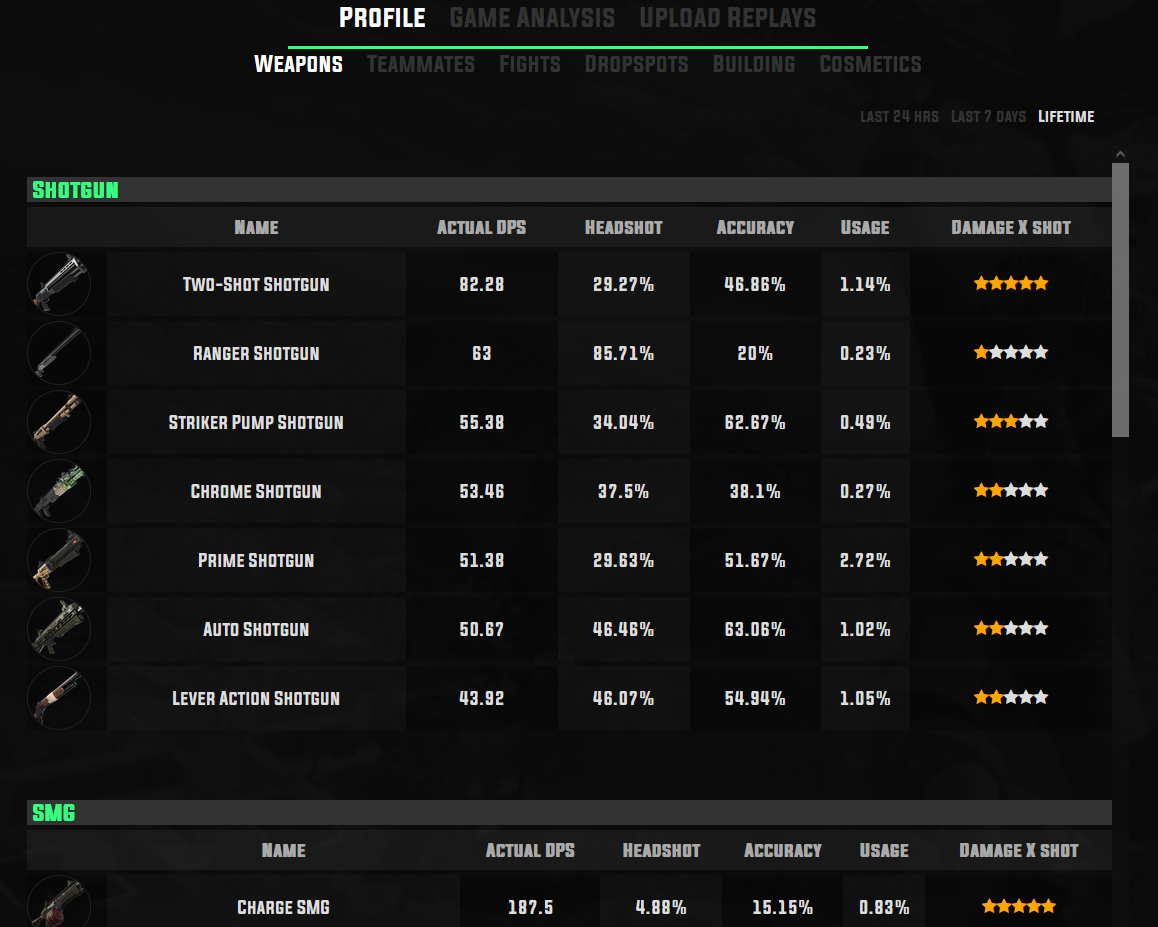This screenshot has width=1158, height=927.
Task: Click SMG Damage X Shot header
Action: pyautogui.click(x=1018, y=850)
